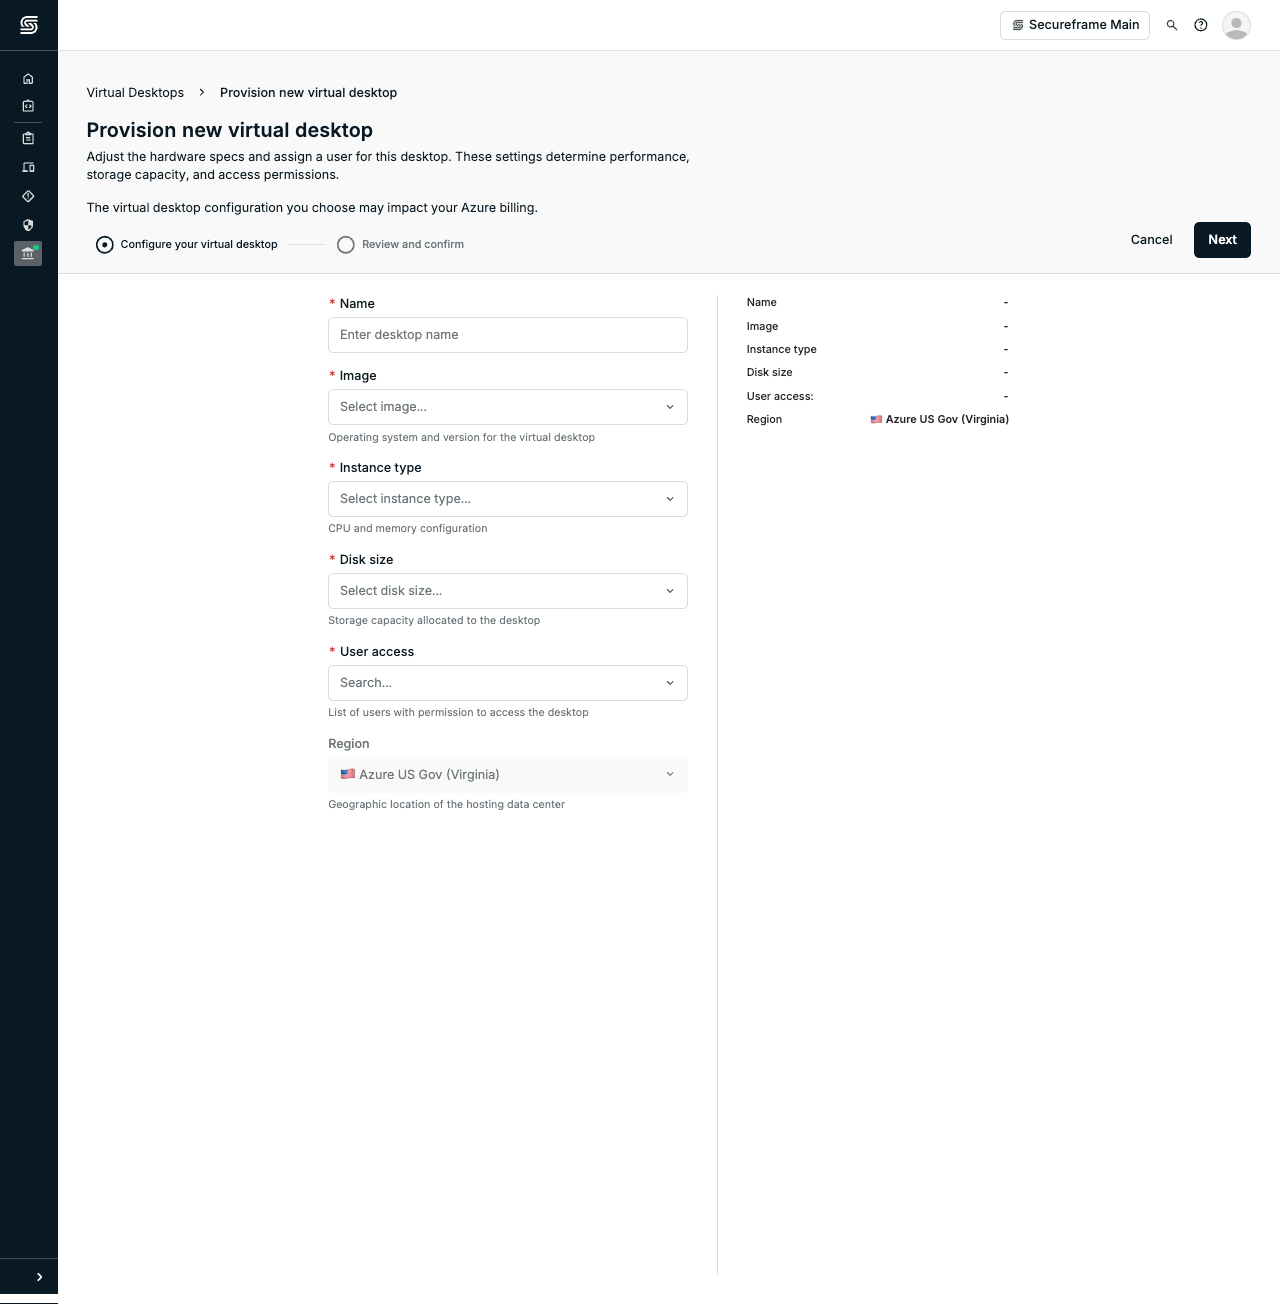
Task: Click the 'Provision new virtual desktop' heading
Action: tap(230, 130)
